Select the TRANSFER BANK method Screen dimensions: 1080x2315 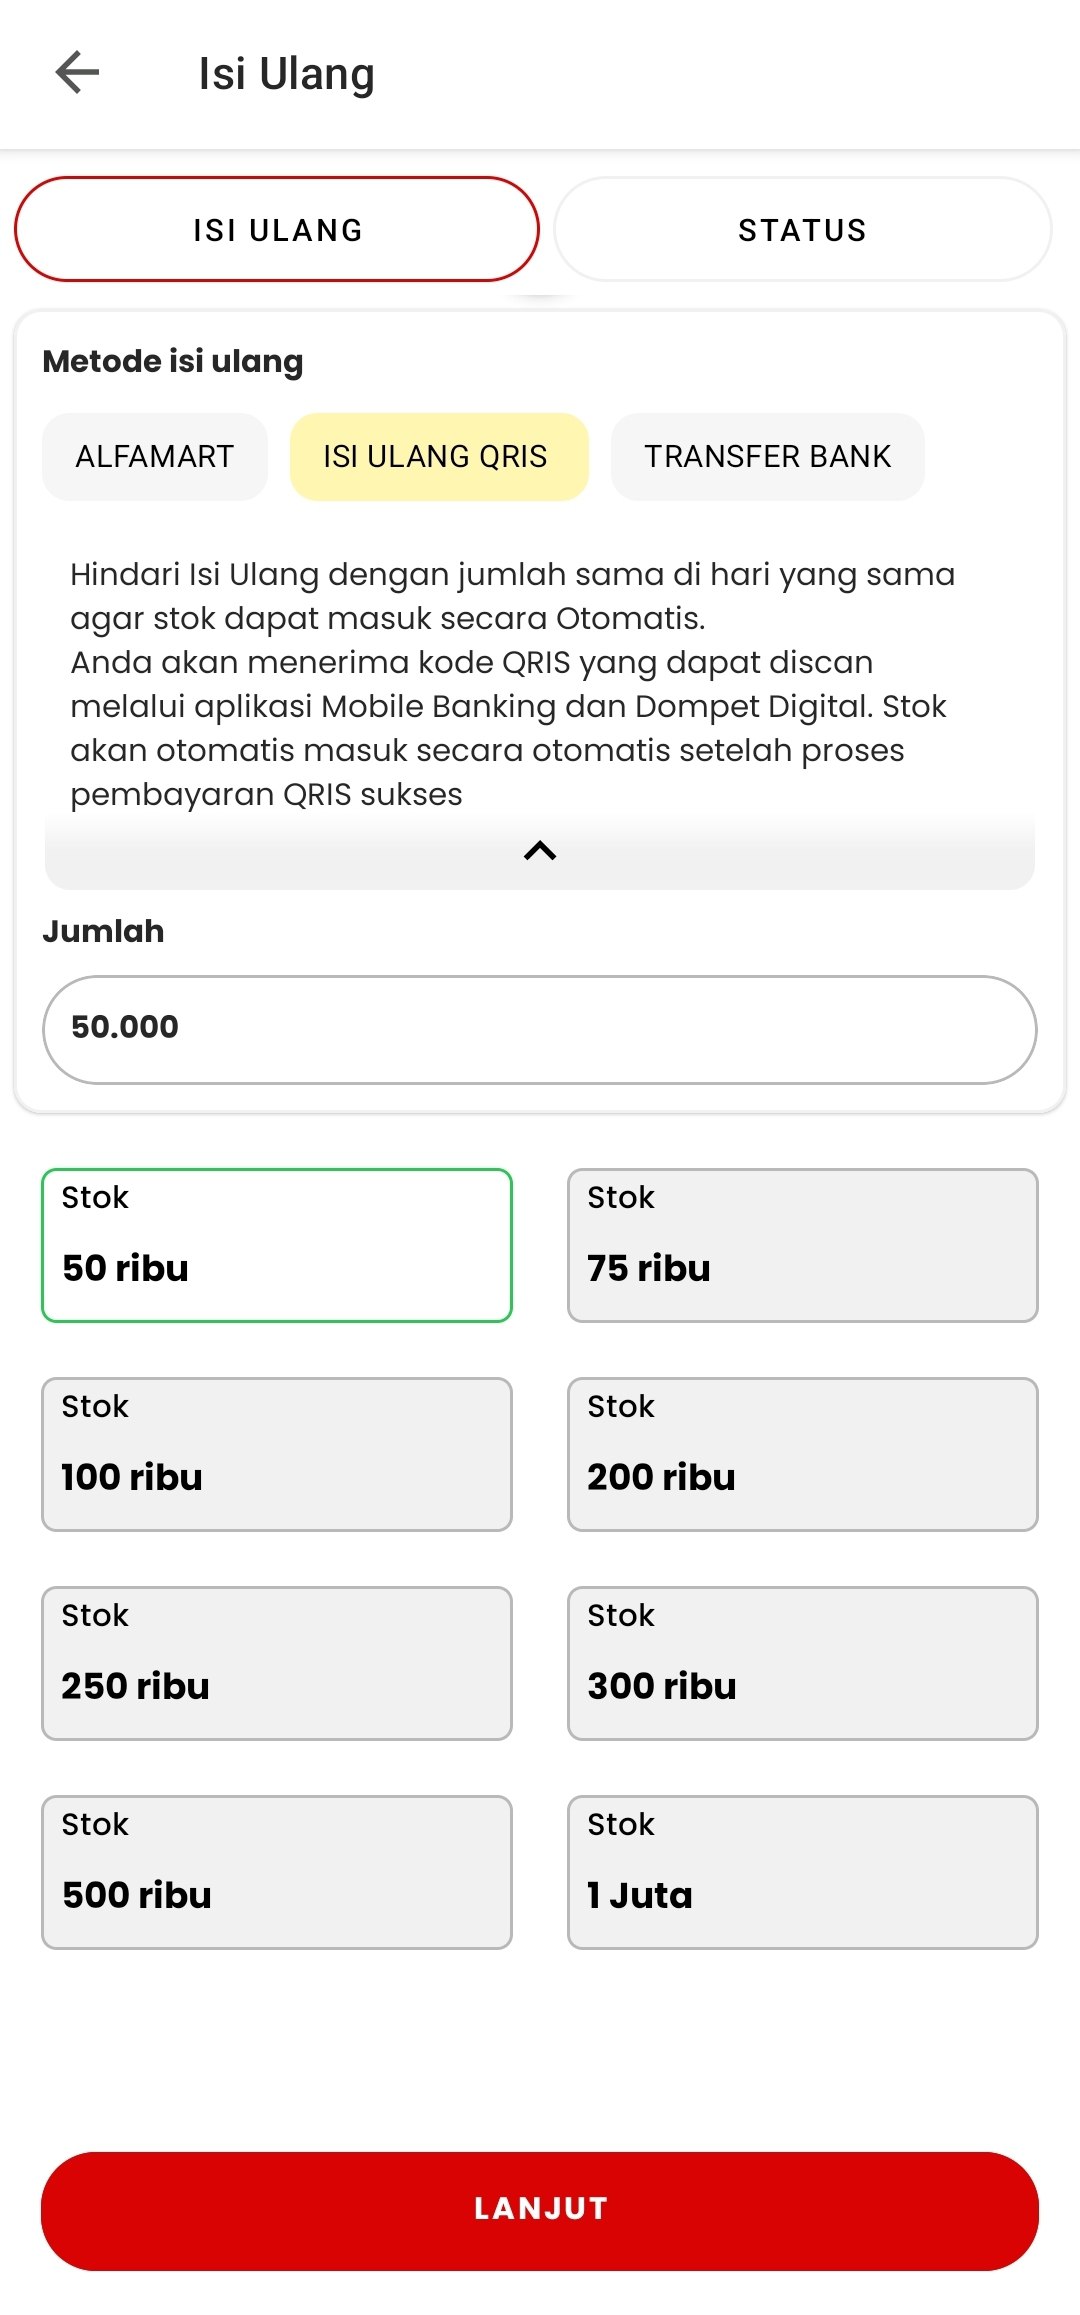pyautogui.click(x=767, y=456)
